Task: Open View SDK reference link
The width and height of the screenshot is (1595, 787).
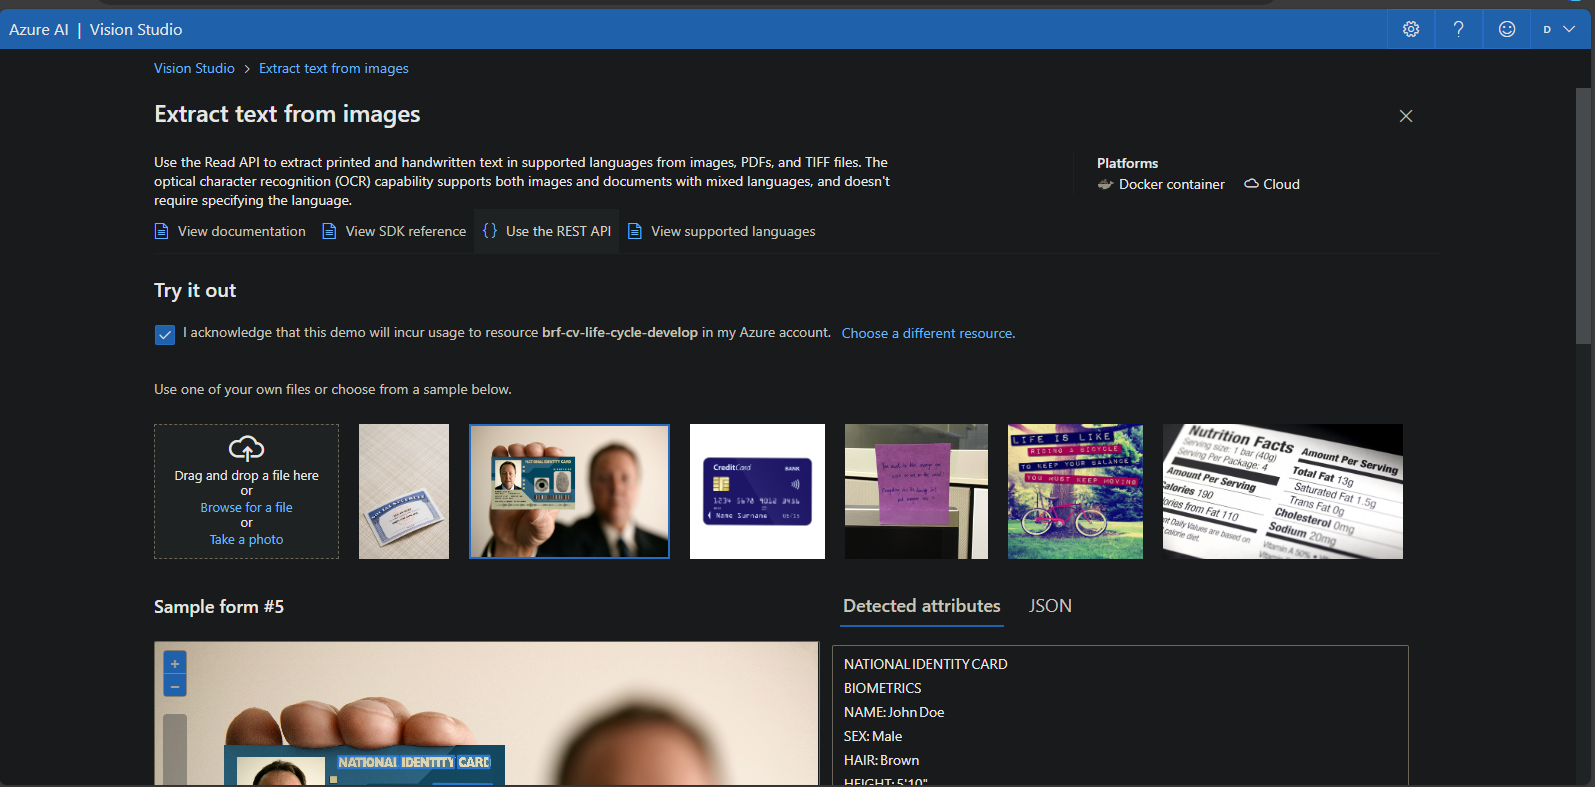Action: (394, 231)
